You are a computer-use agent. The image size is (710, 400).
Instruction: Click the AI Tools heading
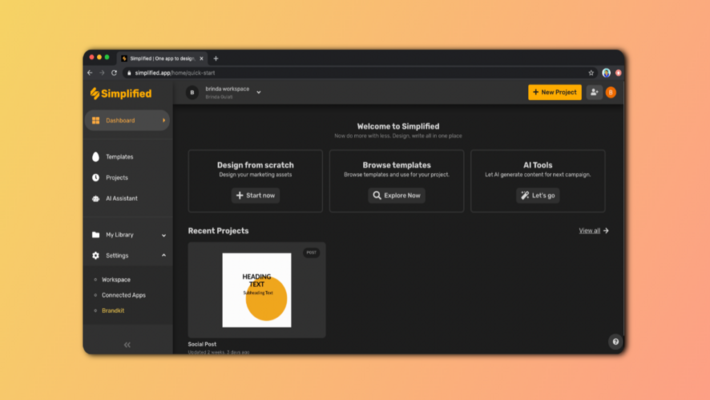[538, 165]
